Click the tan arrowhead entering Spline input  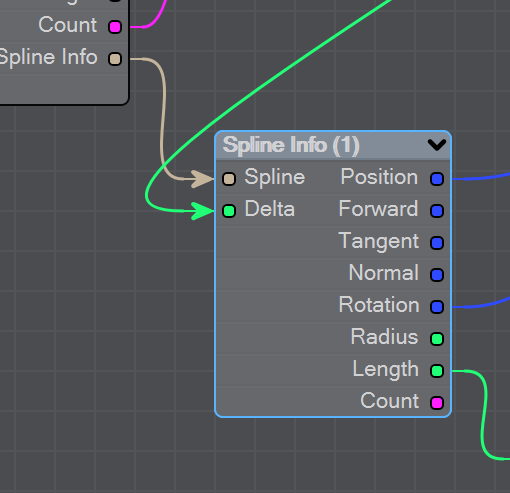pyautogui.click(x=203, y=179)
